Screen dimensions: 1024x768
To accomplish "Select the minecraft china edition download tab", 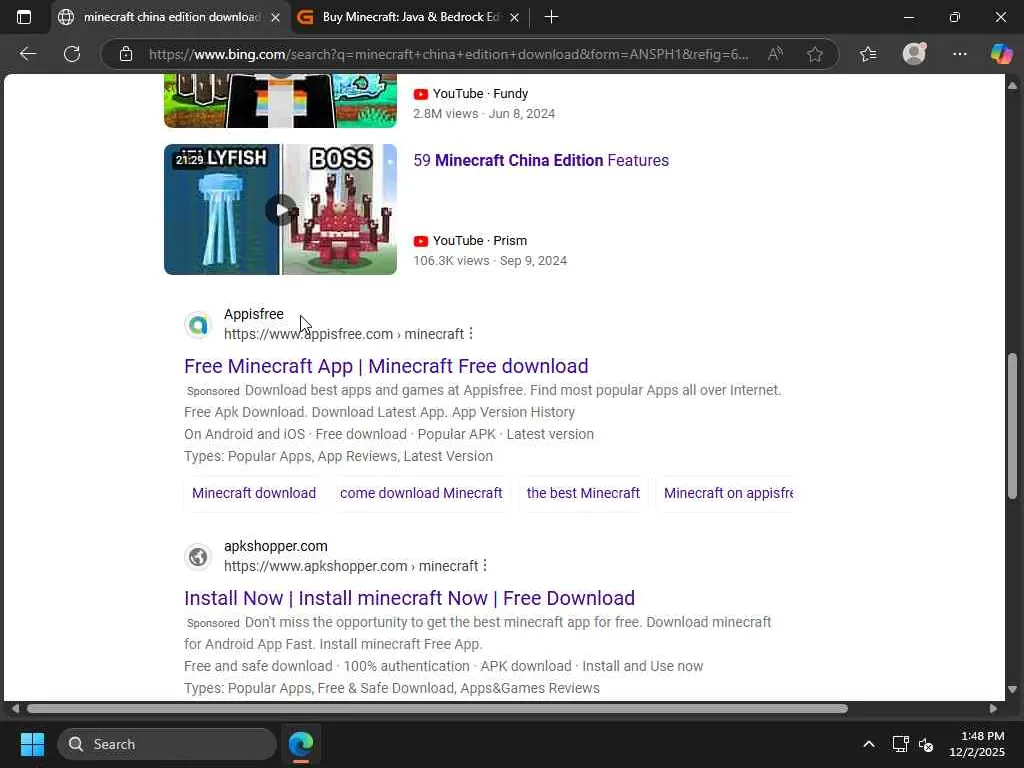I will click(x=170, y=17).
